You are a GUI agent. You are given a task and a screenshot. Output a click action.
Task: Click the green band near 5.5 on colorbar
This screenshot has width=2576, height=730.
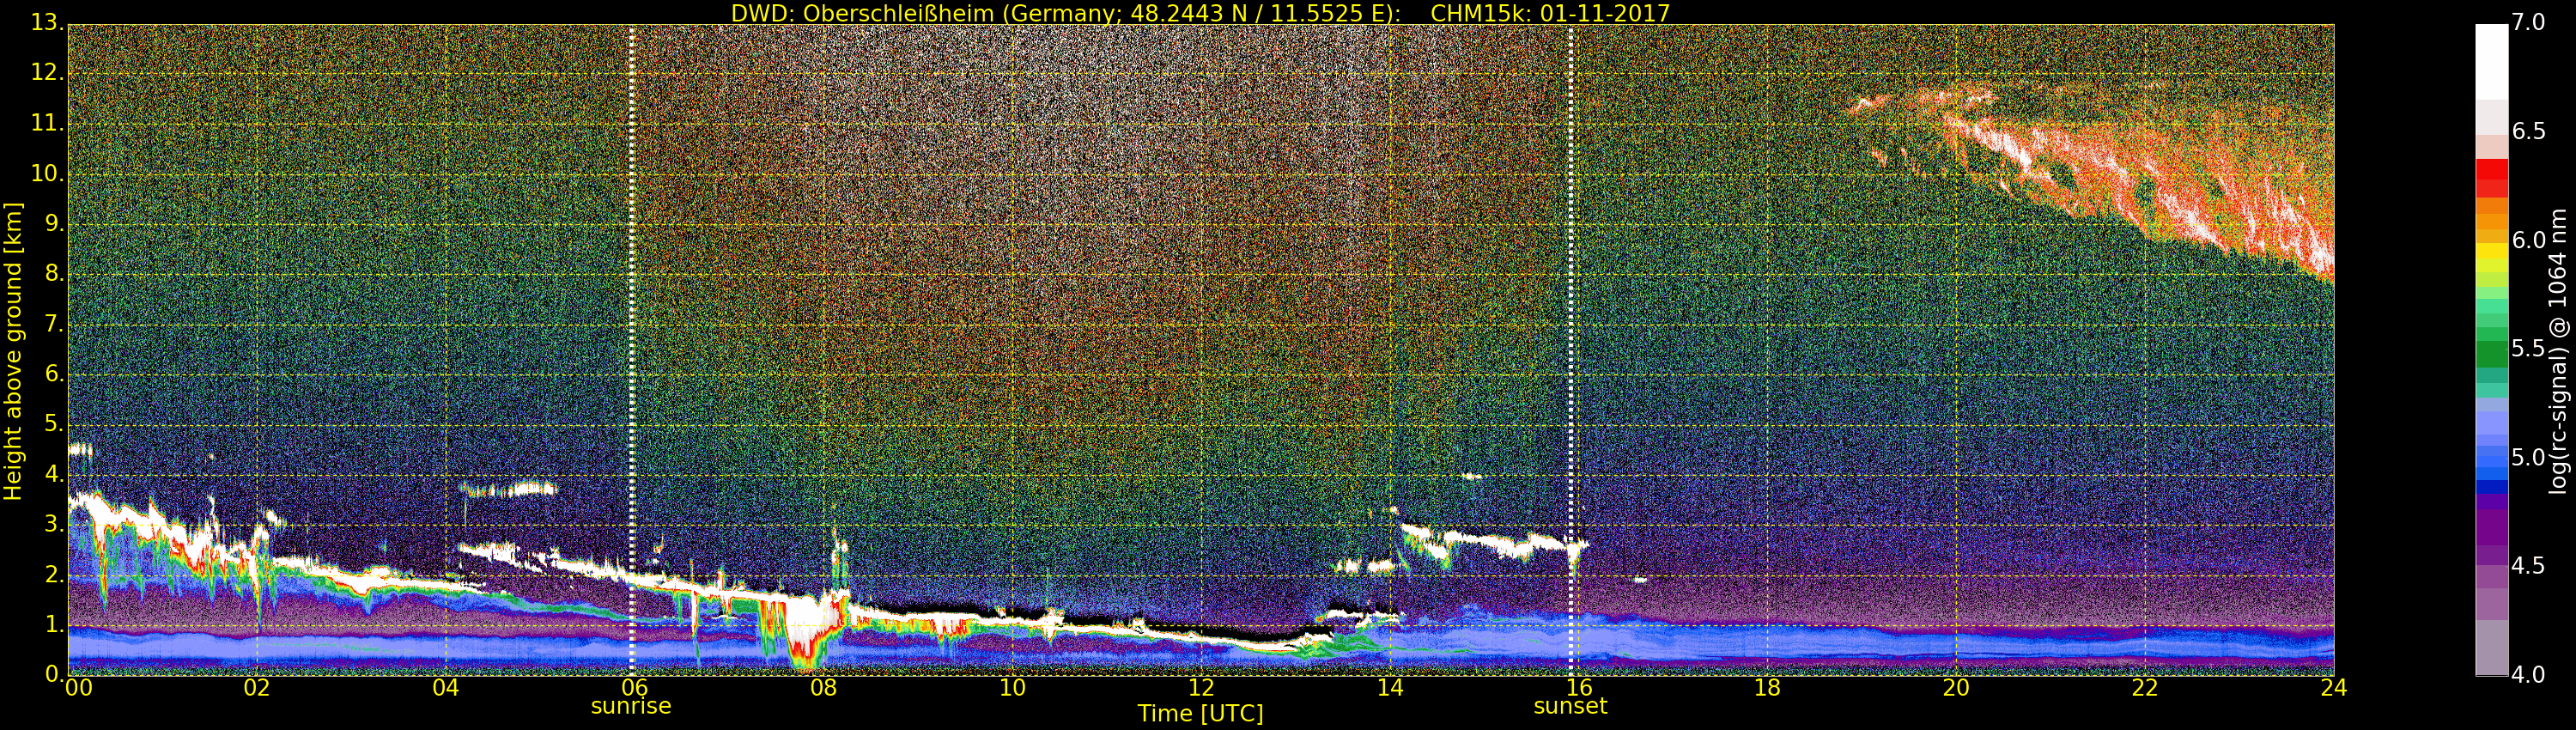pyautogui.click(x=2491, y=350)
